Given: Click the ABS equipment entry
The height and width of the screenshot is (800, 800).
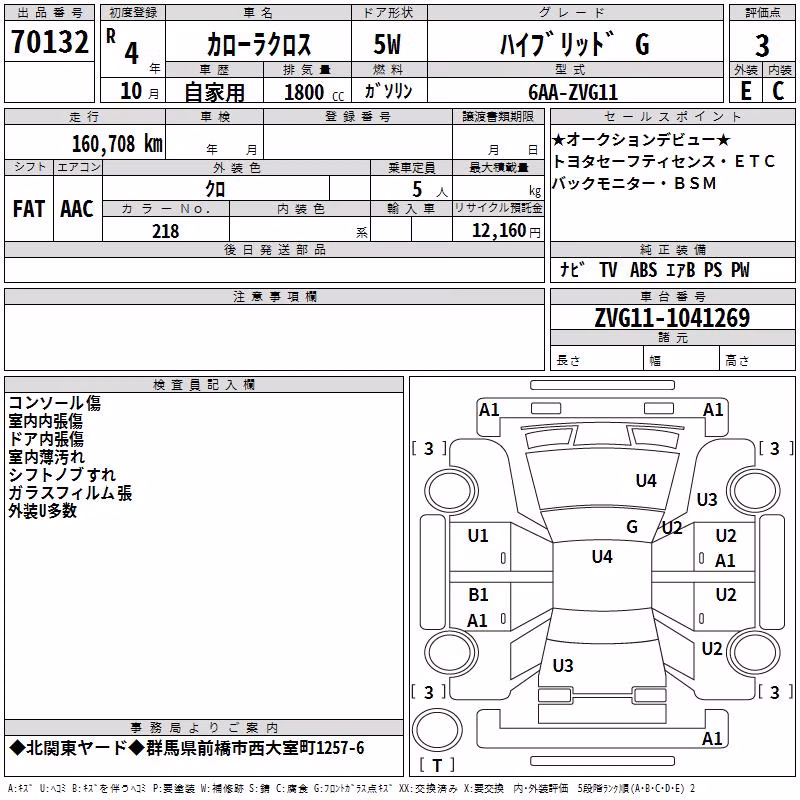Looking at the screenshot, I should [644, 269].
